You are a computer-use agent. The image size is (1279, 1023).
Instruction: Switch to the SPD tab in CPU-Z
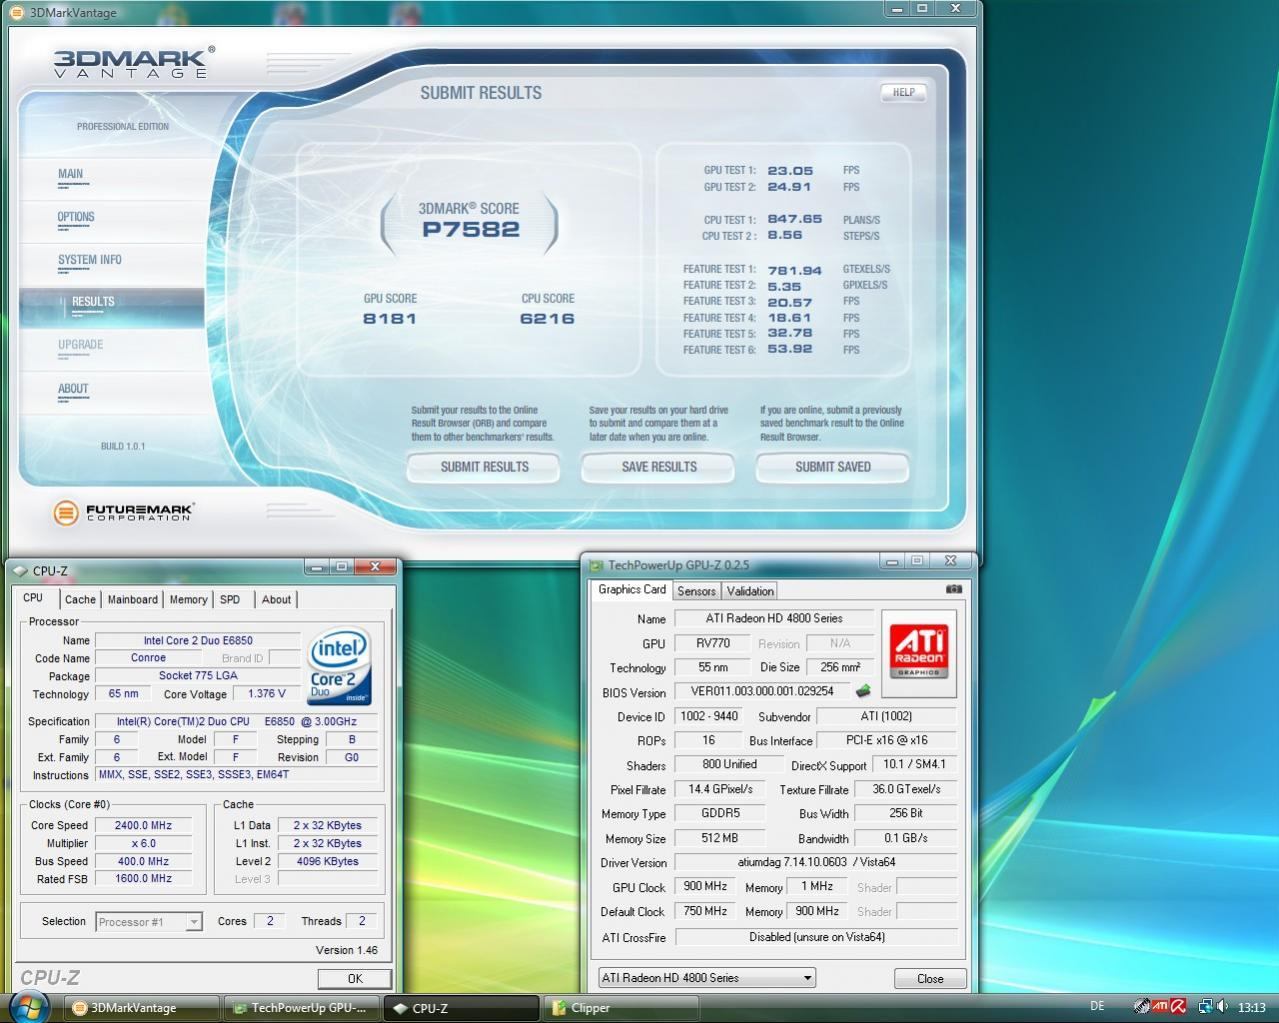tap(230, 599)
